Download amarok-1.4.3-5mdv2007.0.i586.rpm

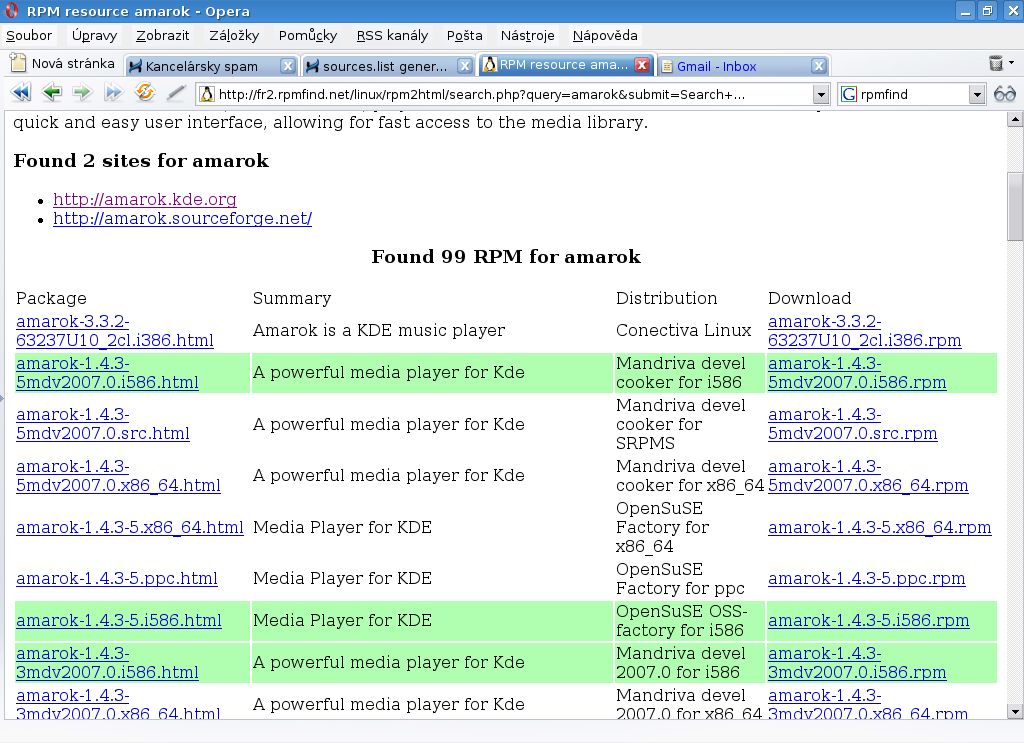pos(857,373)
